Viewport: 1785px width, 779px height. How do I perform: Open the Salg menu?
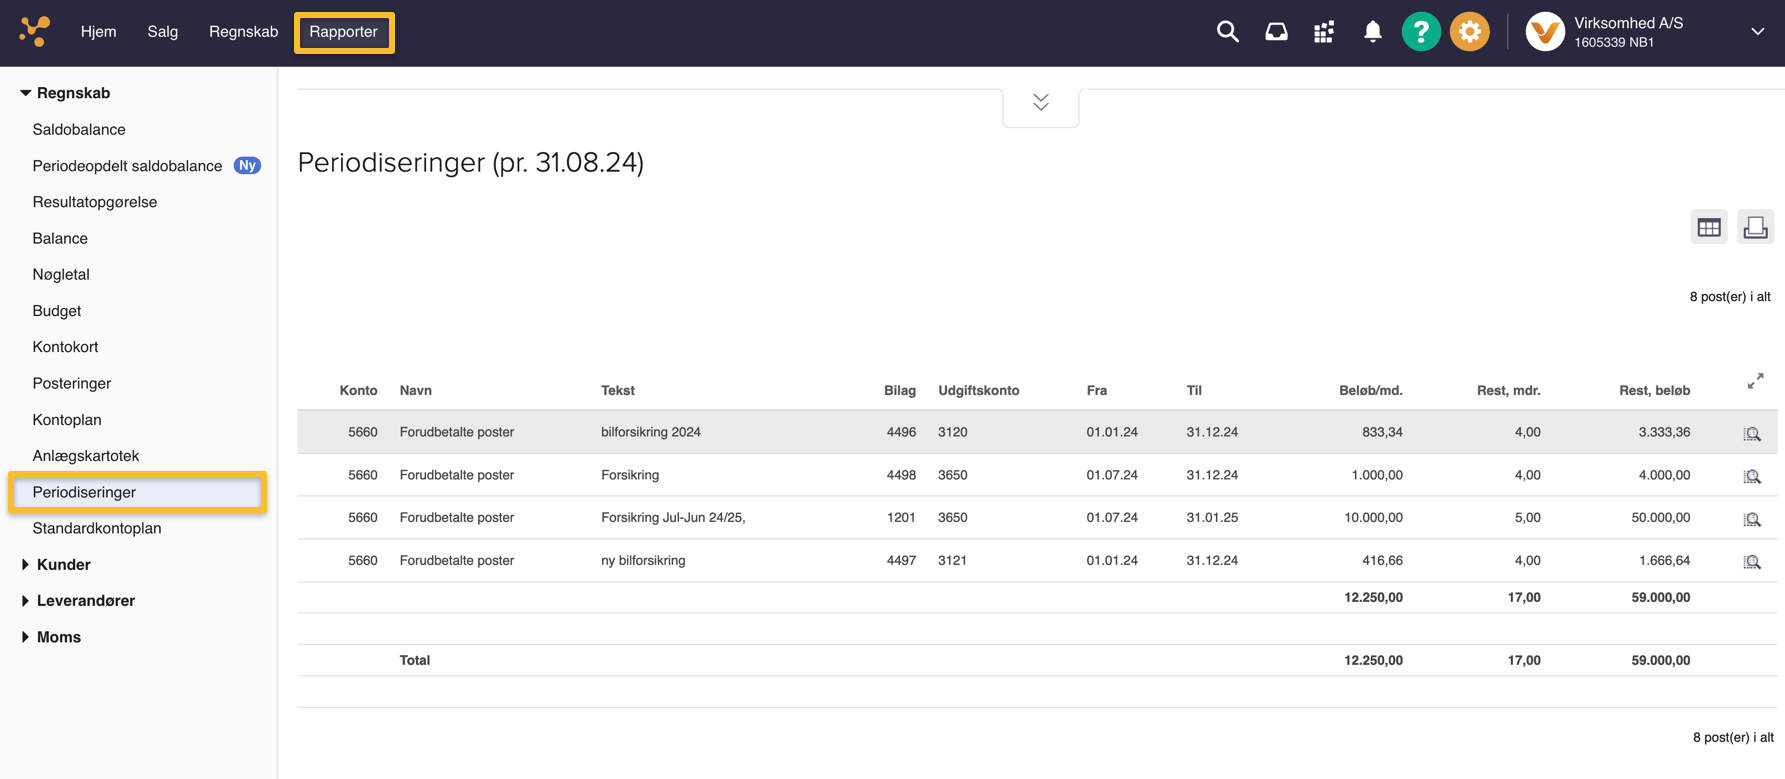click(162, 32)
